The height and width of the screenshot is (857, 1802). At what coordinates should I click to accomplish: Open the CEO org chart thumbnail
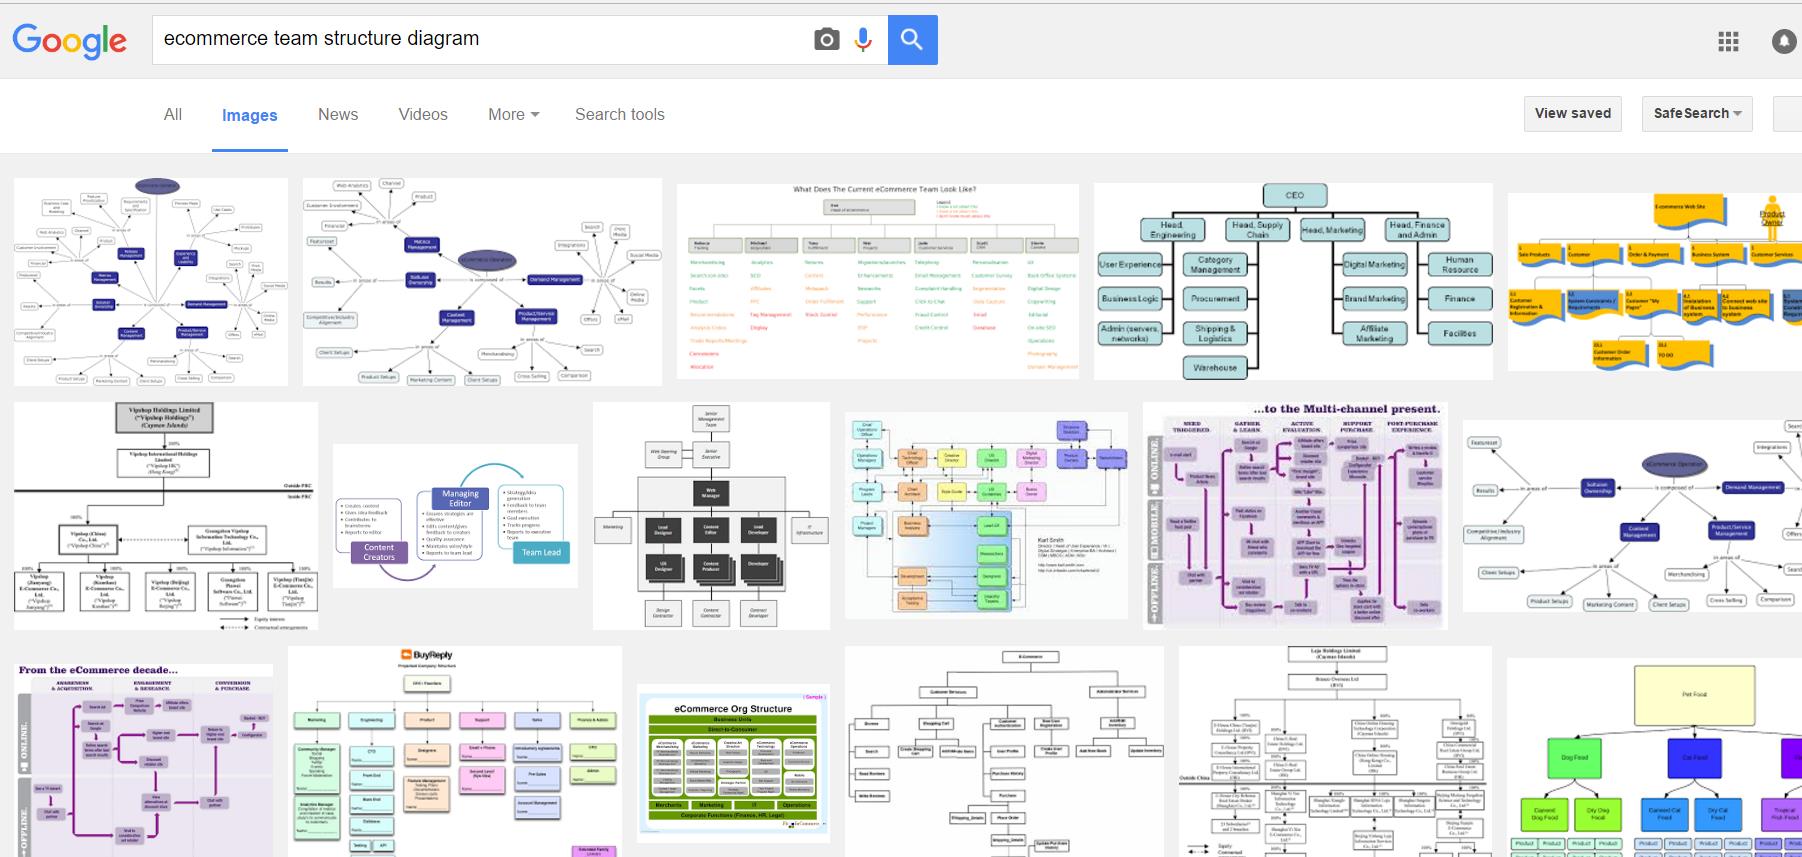[x=1293, y=281]
